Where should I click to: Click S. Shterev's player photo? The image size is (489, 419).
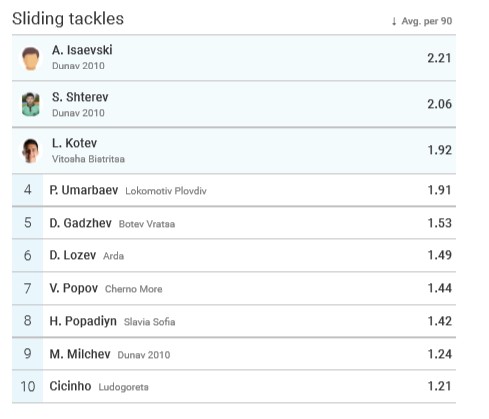point(31,104)
